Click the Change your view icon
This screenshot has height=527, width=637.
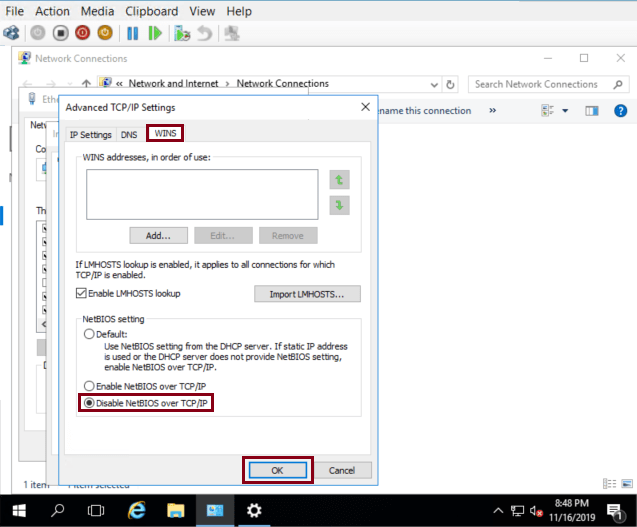click(548, 111)
